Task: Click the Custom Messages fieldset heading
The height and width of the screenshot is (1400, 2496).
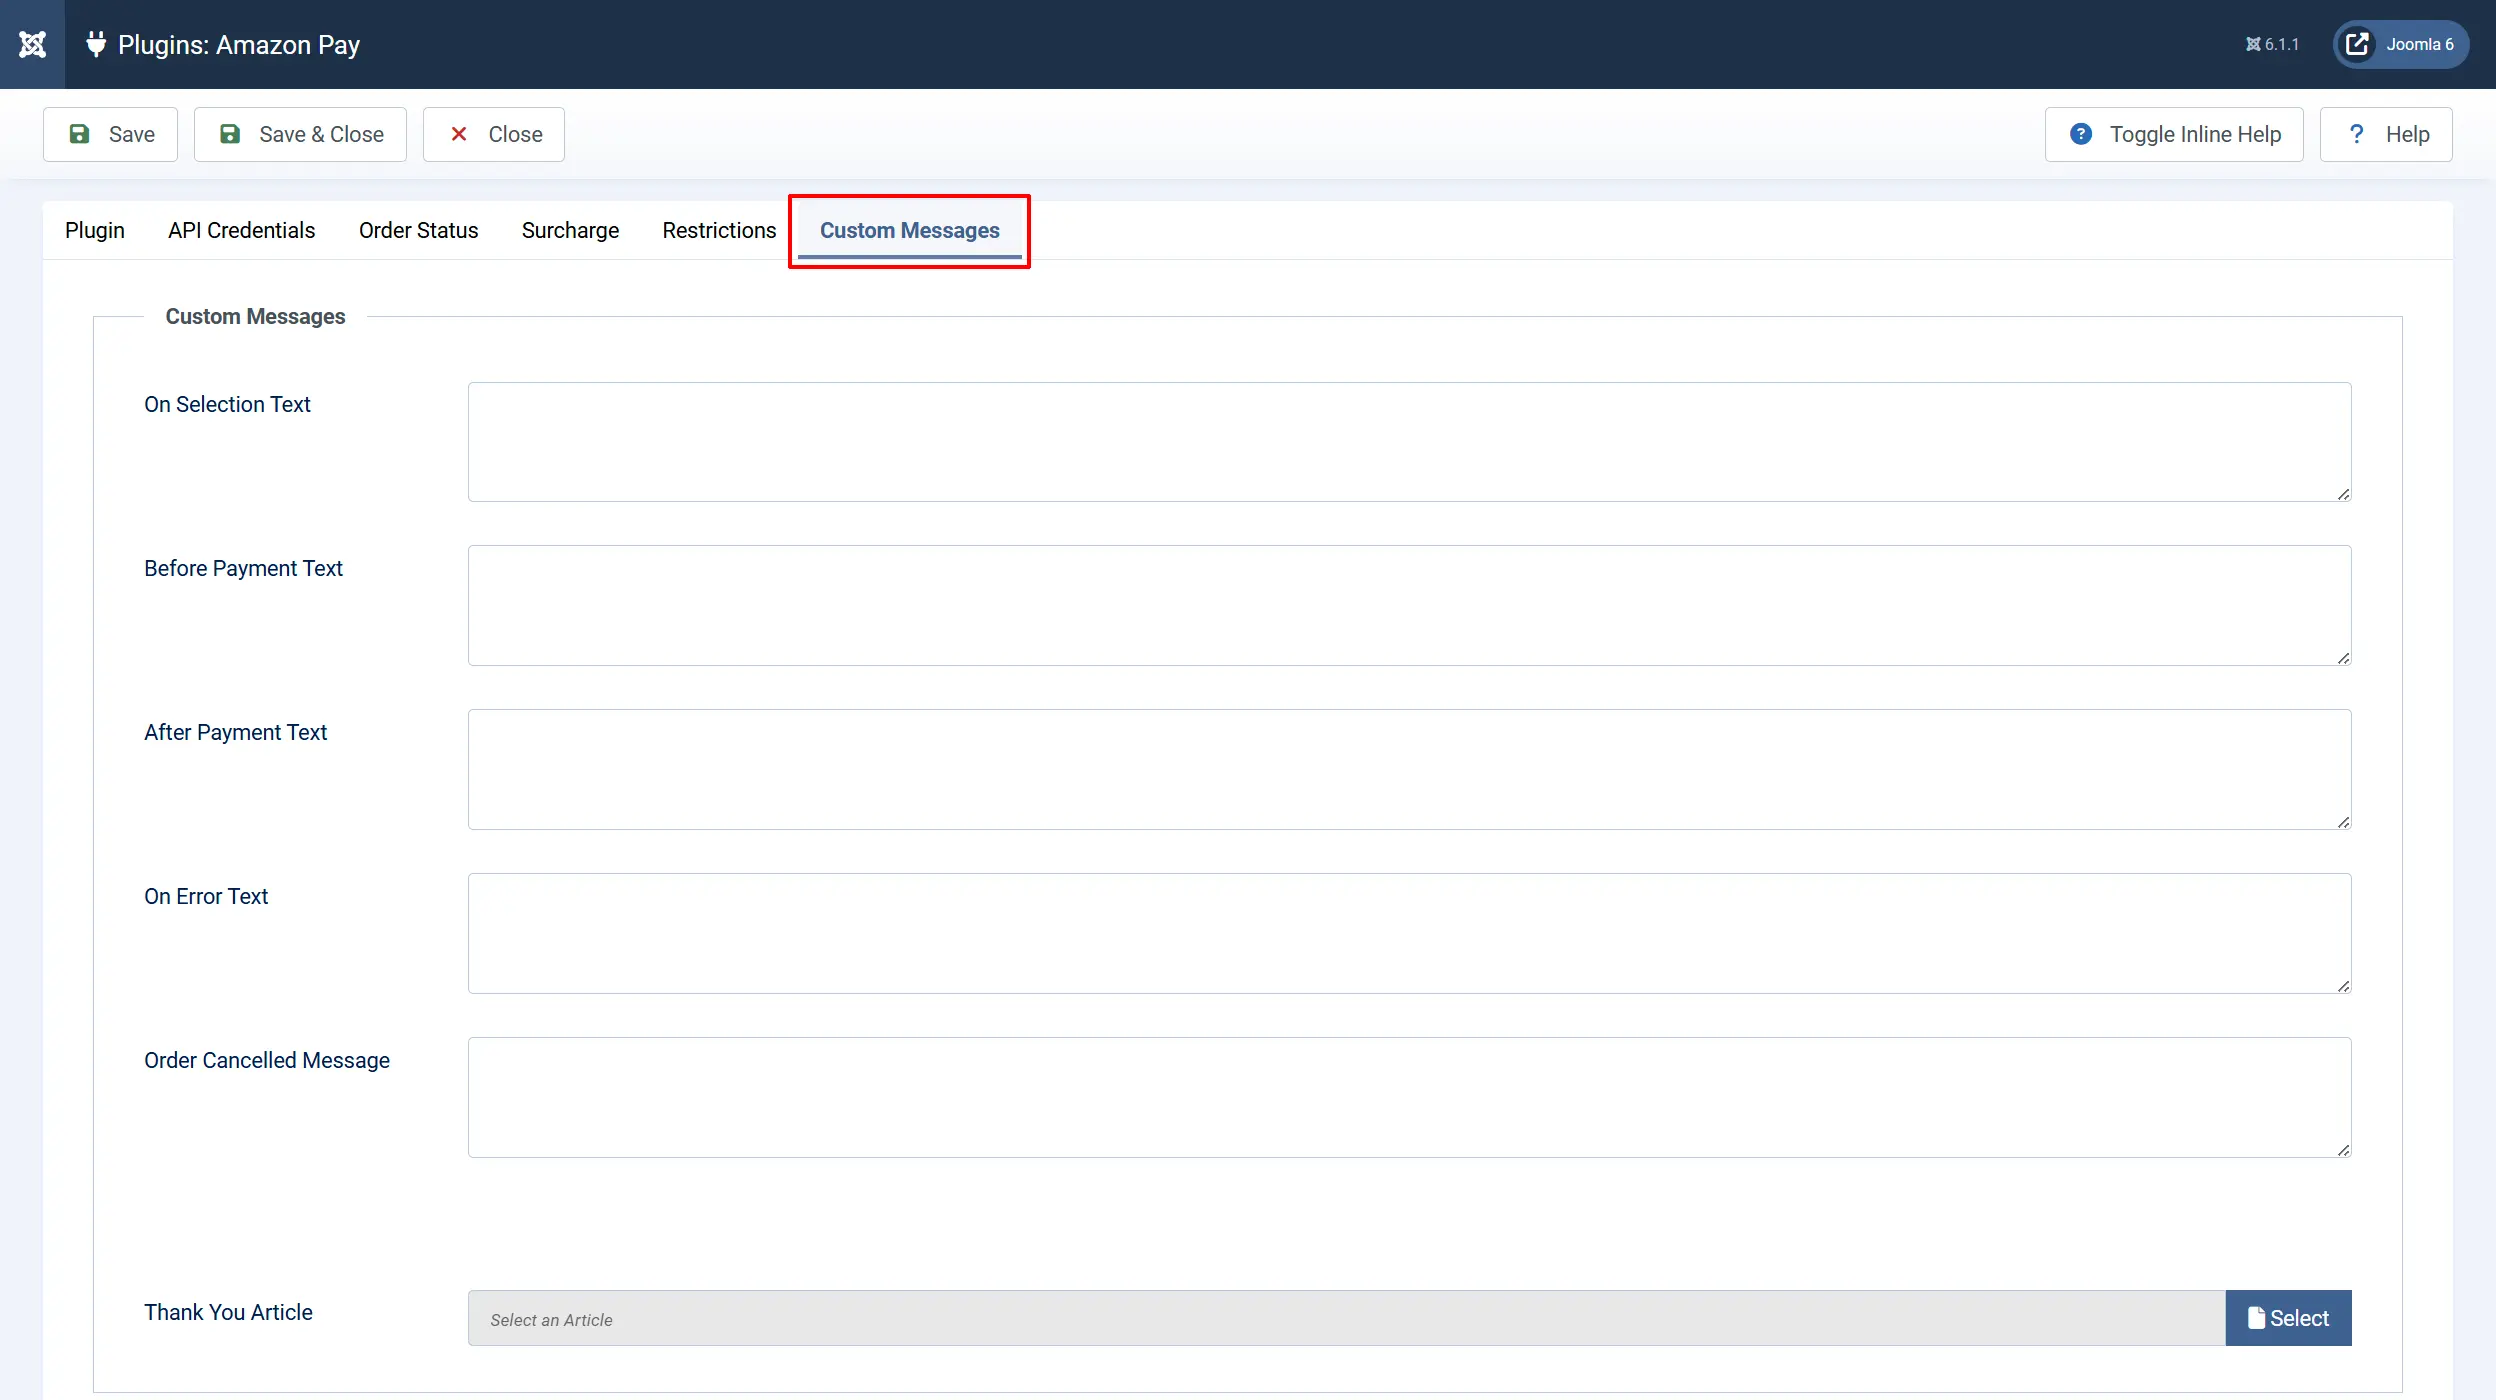Action: tap(255, 316)
